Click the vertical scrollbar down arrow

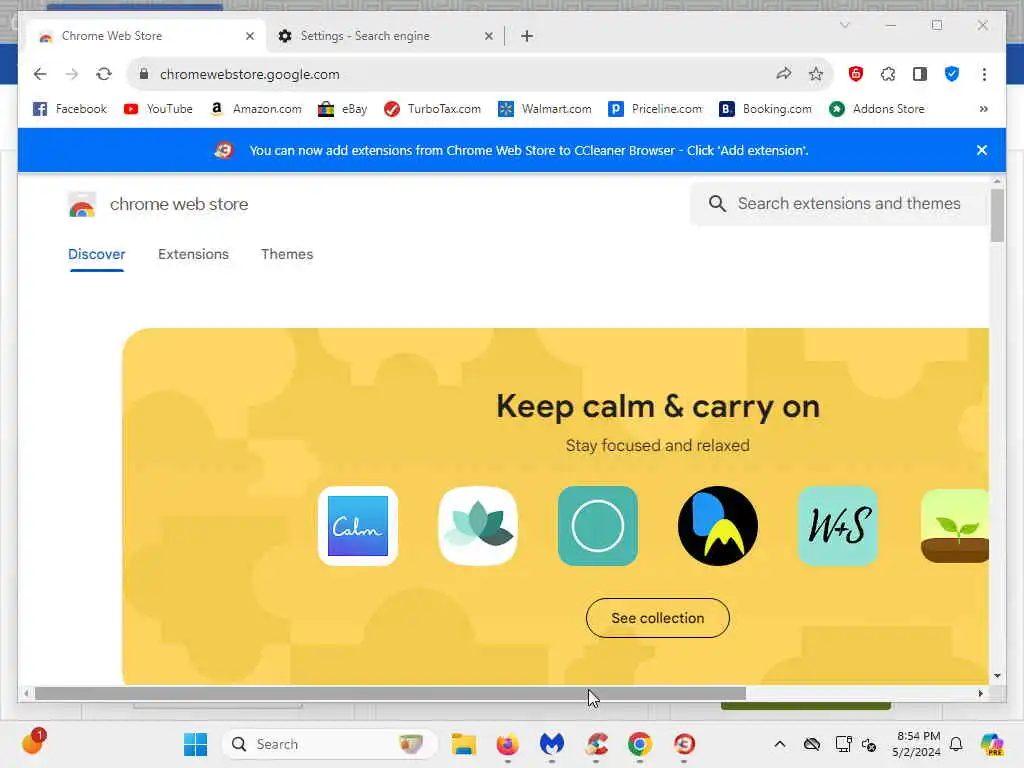click(997, 676)
